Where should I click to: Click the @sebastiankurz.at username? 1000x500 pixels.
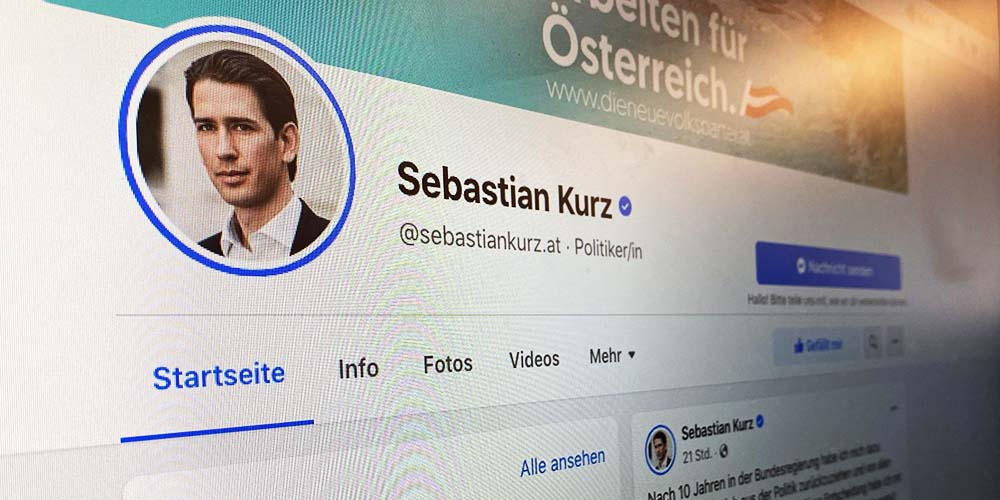[x=480, y=239]
